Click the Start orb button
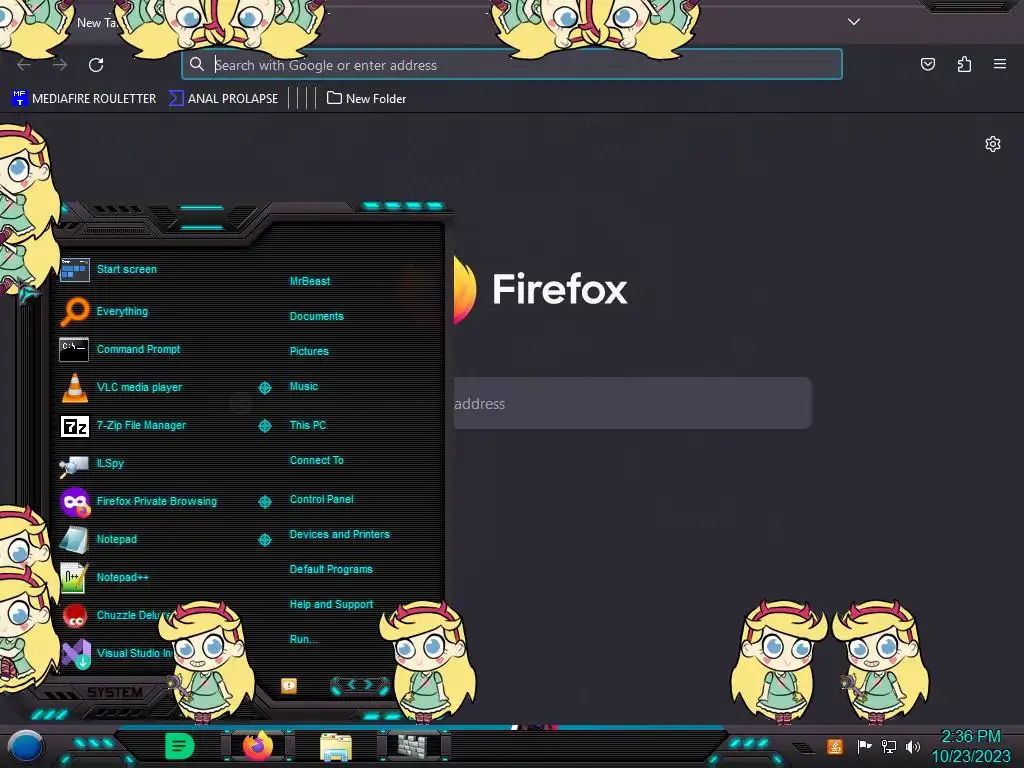1024x768 pixels. pos(26,746)
